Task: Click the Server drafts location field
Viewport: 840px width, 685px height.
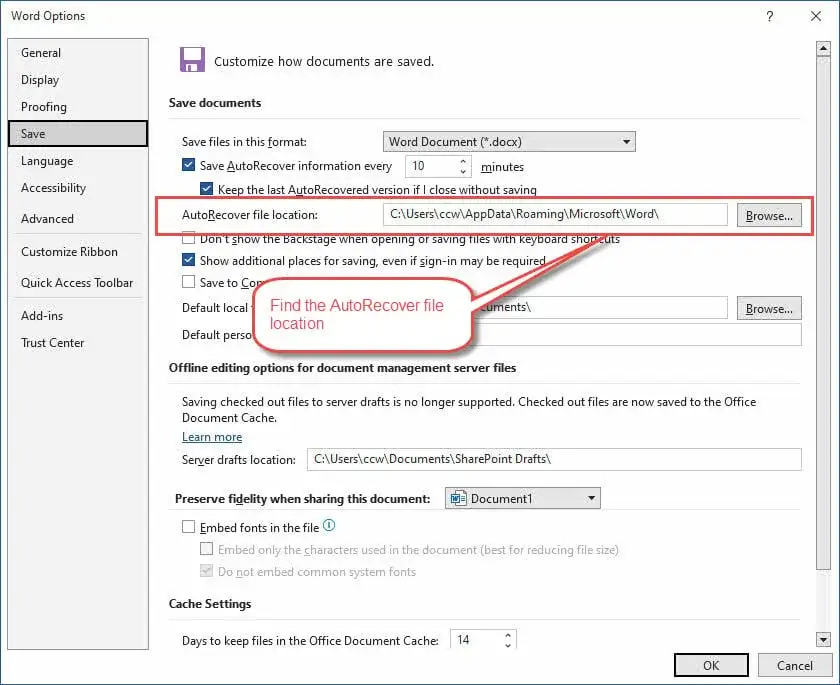Action: (554, 459)
